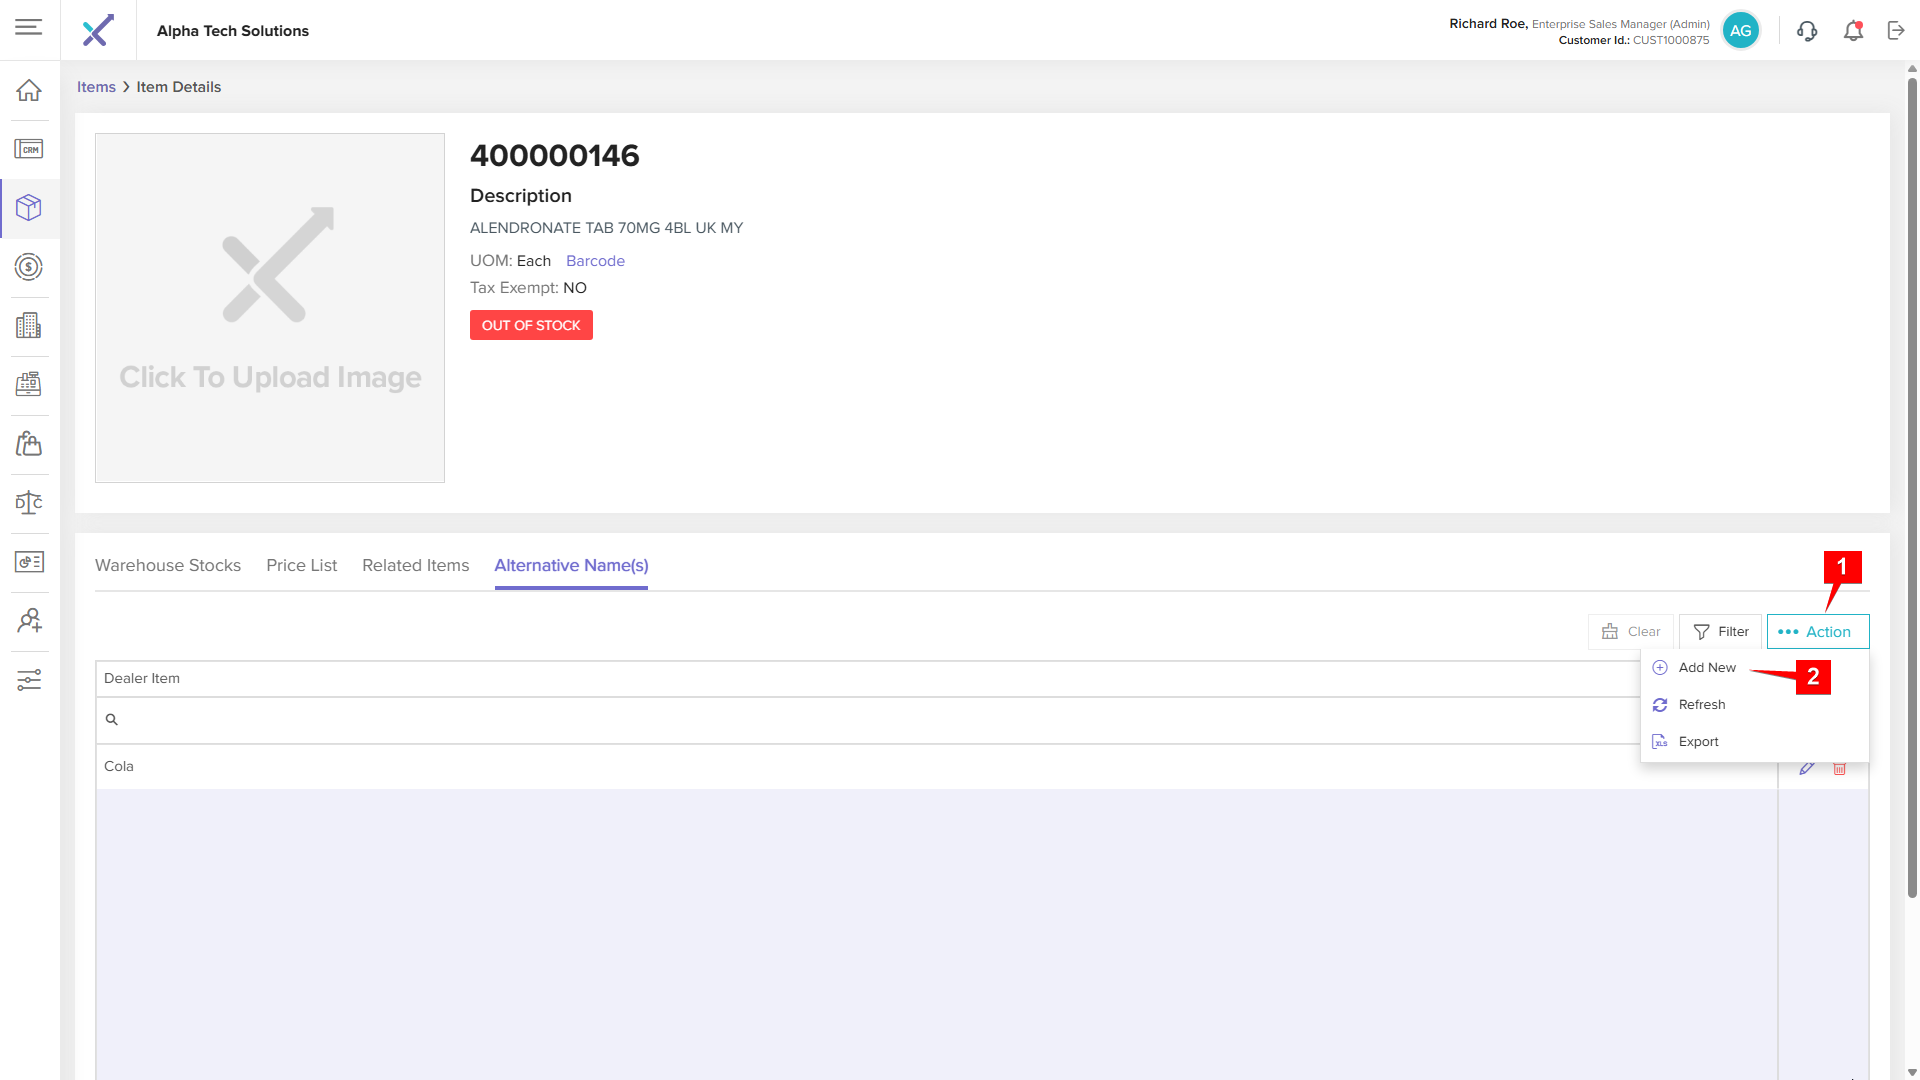Open sidebar settings sliders icon
Screen dimensions: 1920x1080
[29, 680]
